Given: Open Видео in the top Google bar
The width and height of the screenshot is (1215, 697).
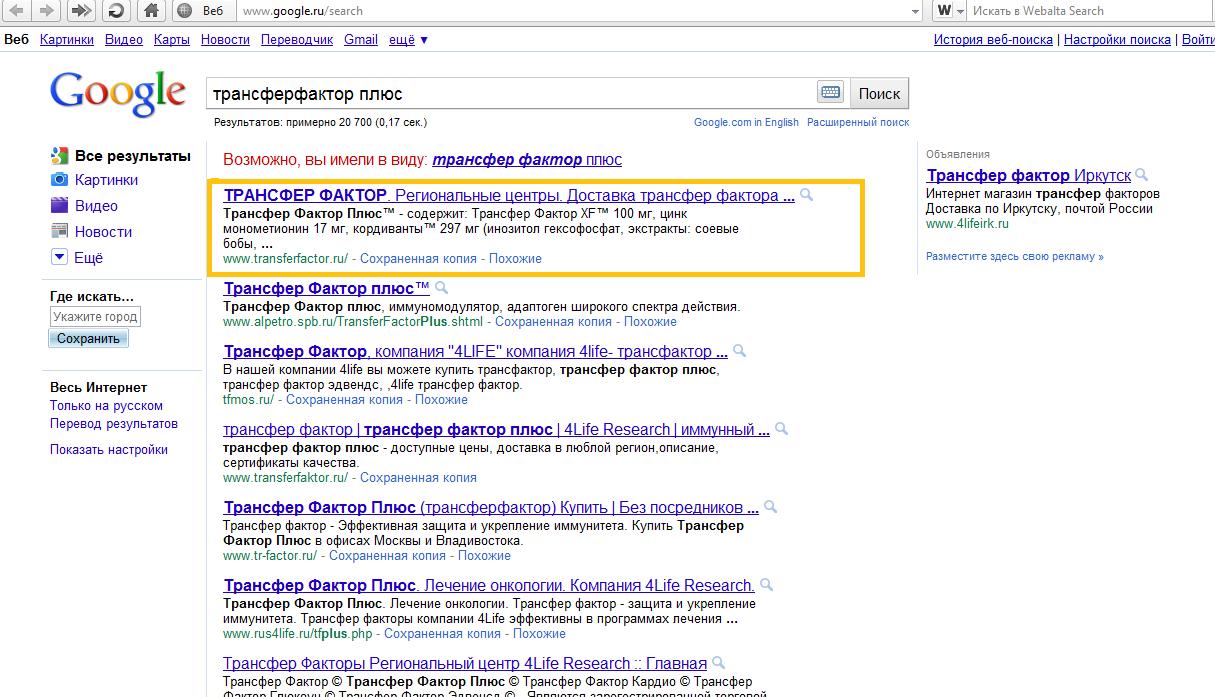Looking at the screenshot, I should pyautogui.click(x=124, y=40).
